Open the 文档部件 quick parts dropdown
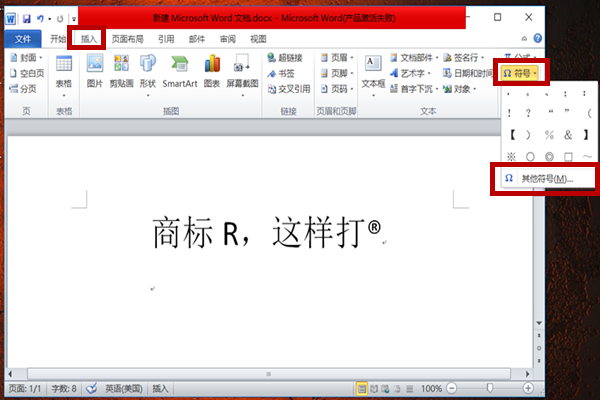The width and height of the screenshot is (600, 400). click(414, 57)
